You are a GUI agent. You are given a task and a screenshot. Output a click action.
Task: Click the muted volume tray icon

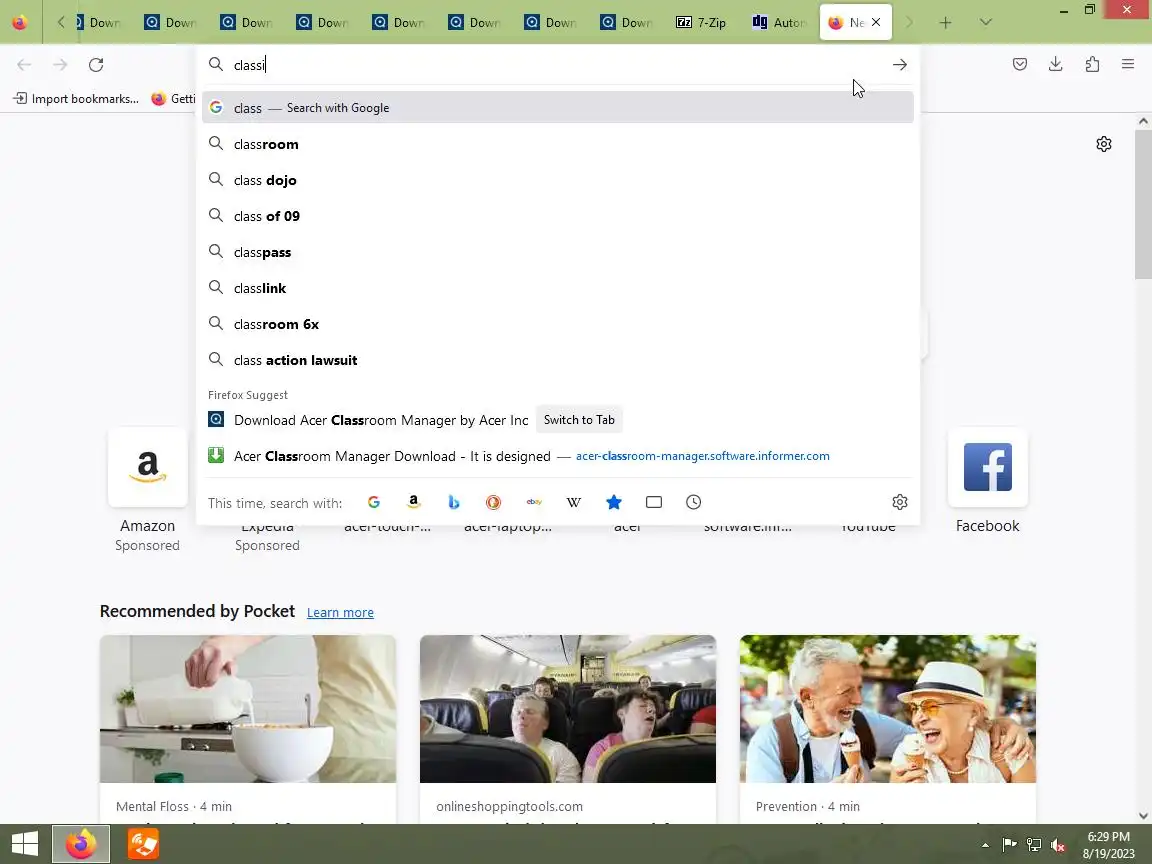click(1058, 845)
